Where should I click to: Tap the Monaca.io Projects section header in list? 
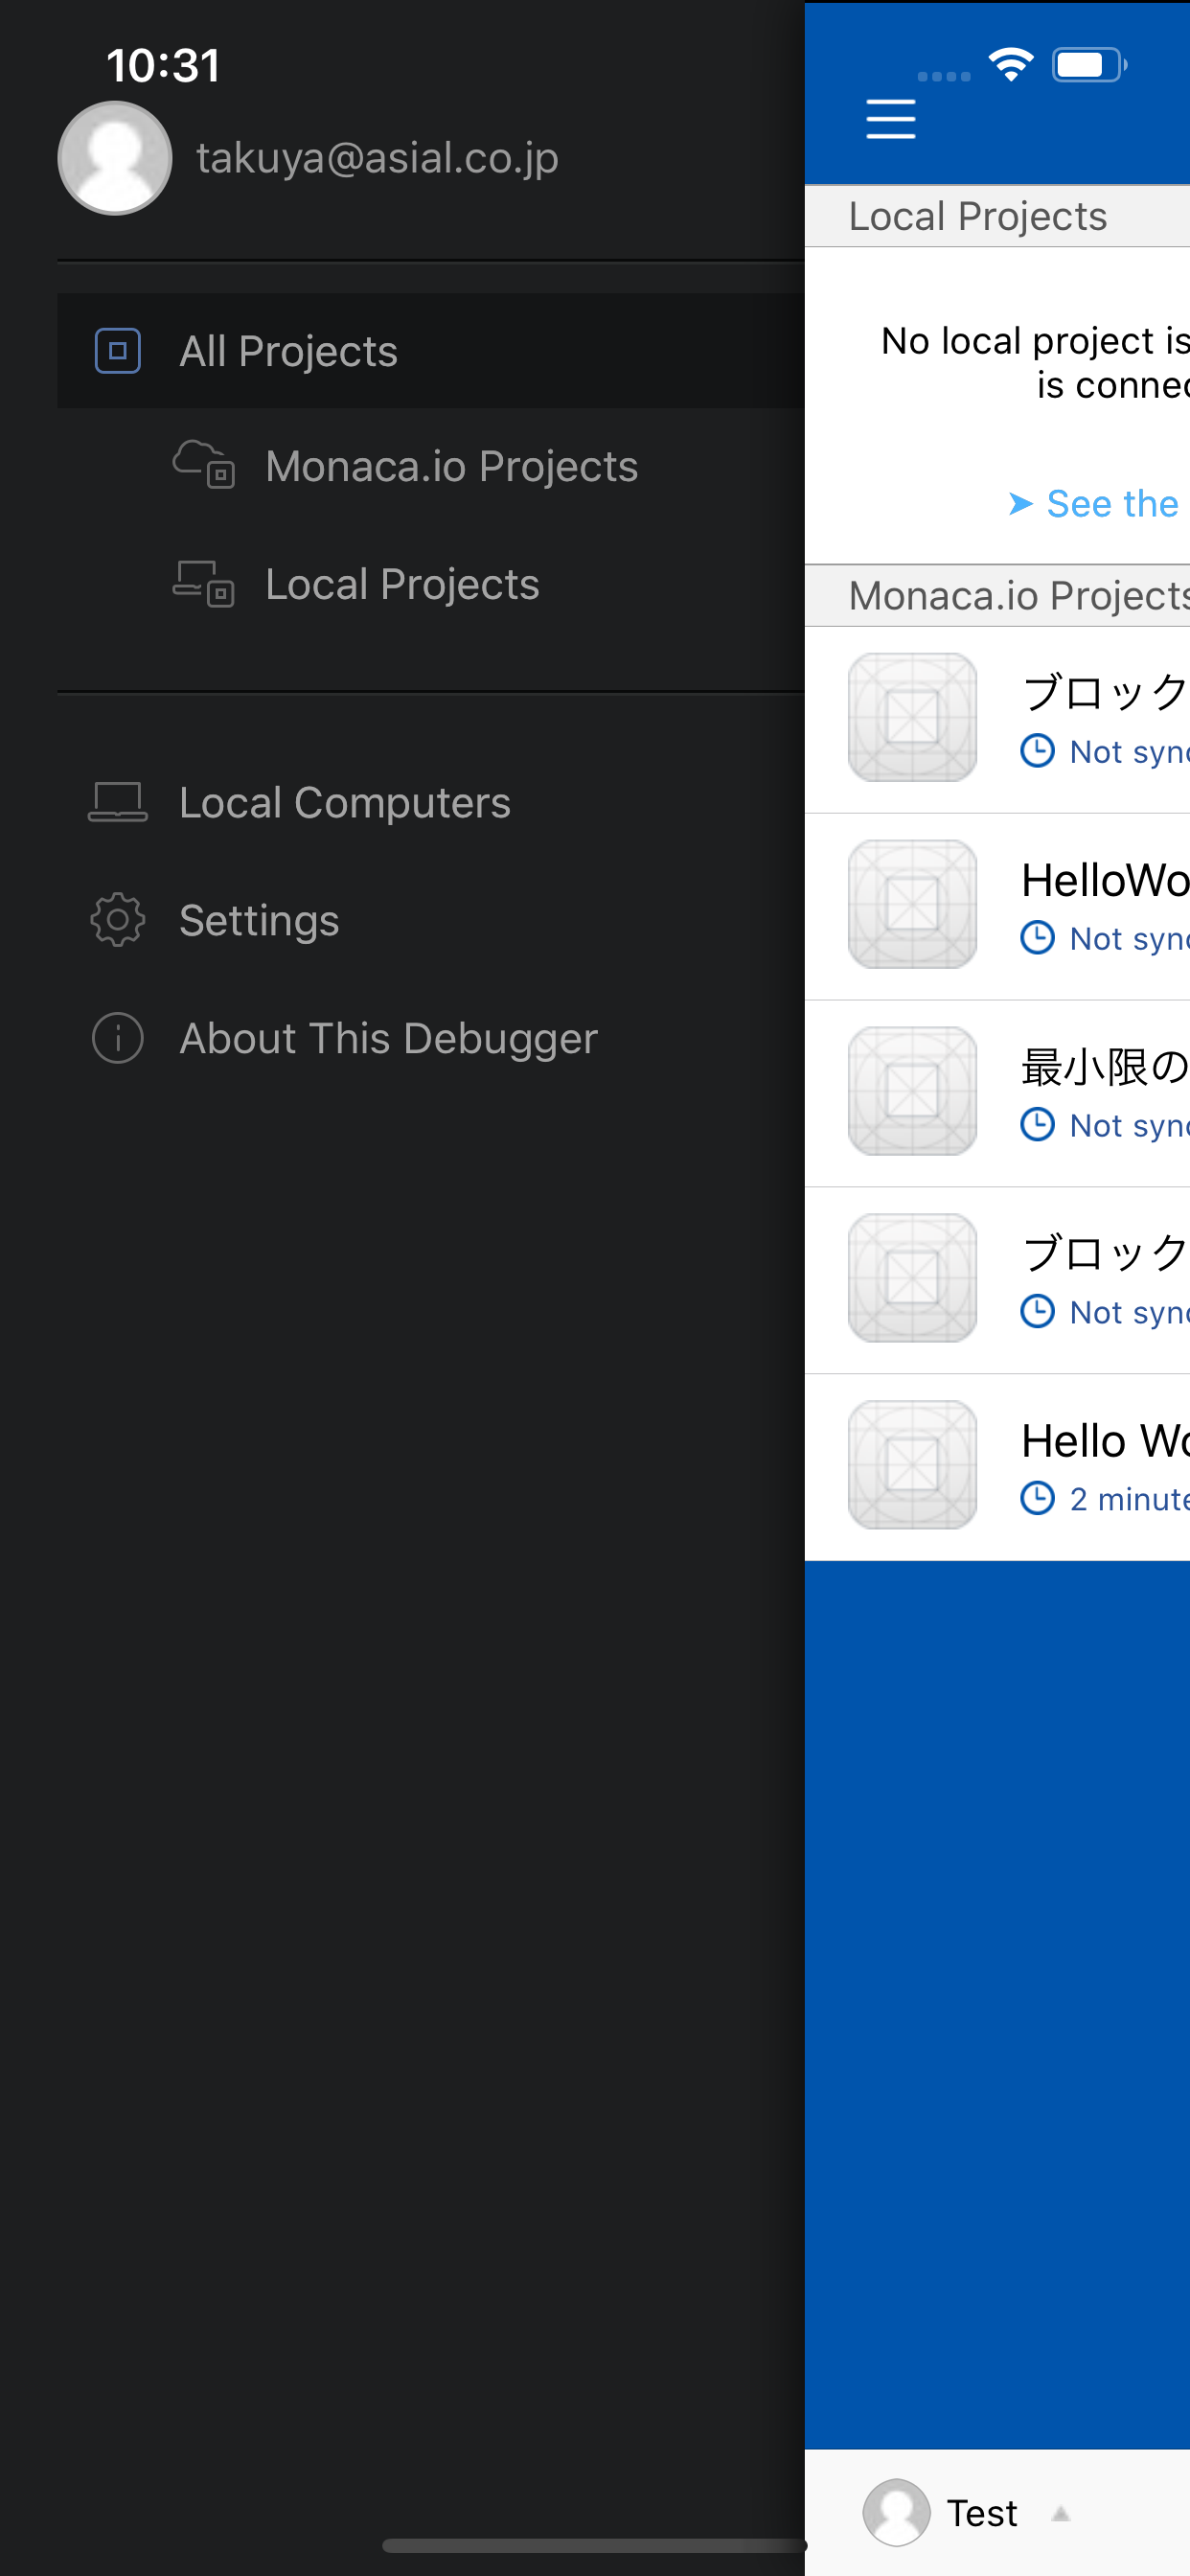point(997,596)
